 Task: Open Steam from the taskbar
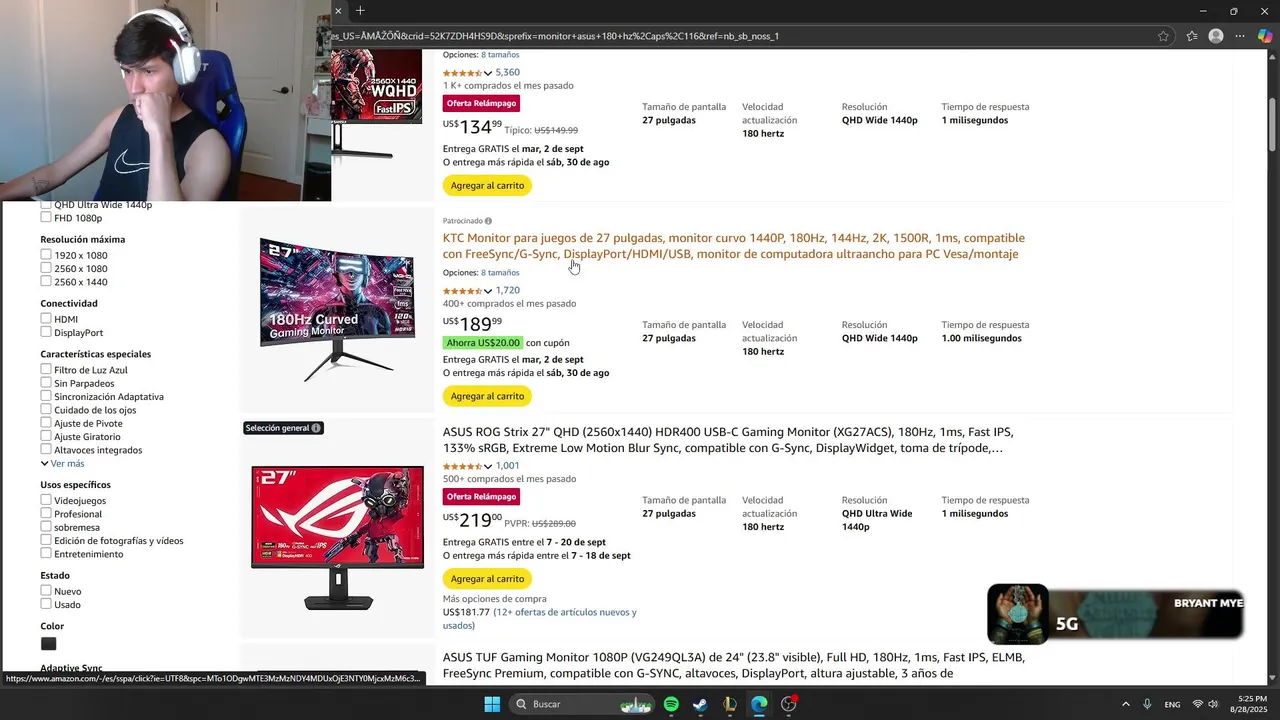click(x=700, y=704)
